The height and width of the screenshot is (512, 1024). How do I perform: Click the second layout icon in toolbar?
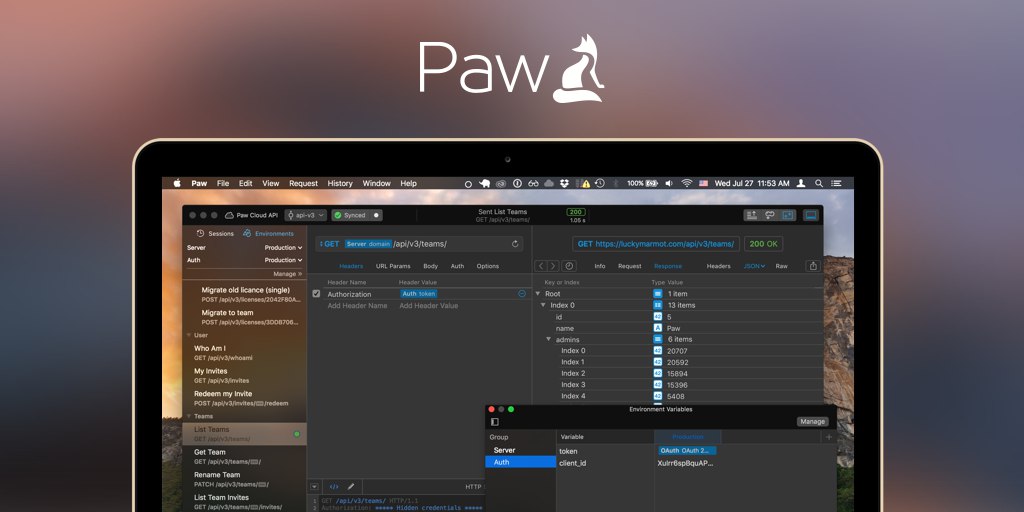(x=770, y=214)
